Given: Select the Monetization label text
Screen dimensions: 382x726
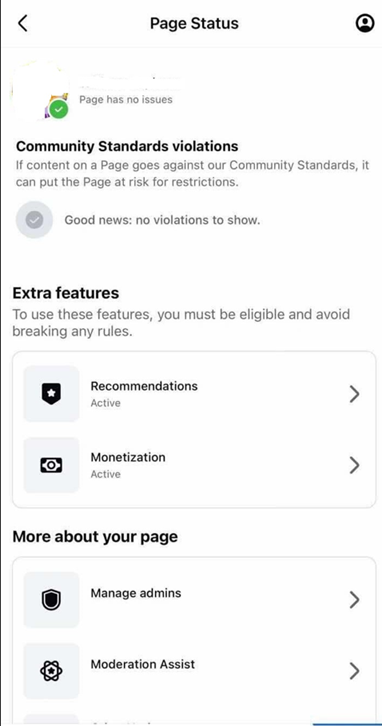Looking at the screenshot, I should [128, 457].
